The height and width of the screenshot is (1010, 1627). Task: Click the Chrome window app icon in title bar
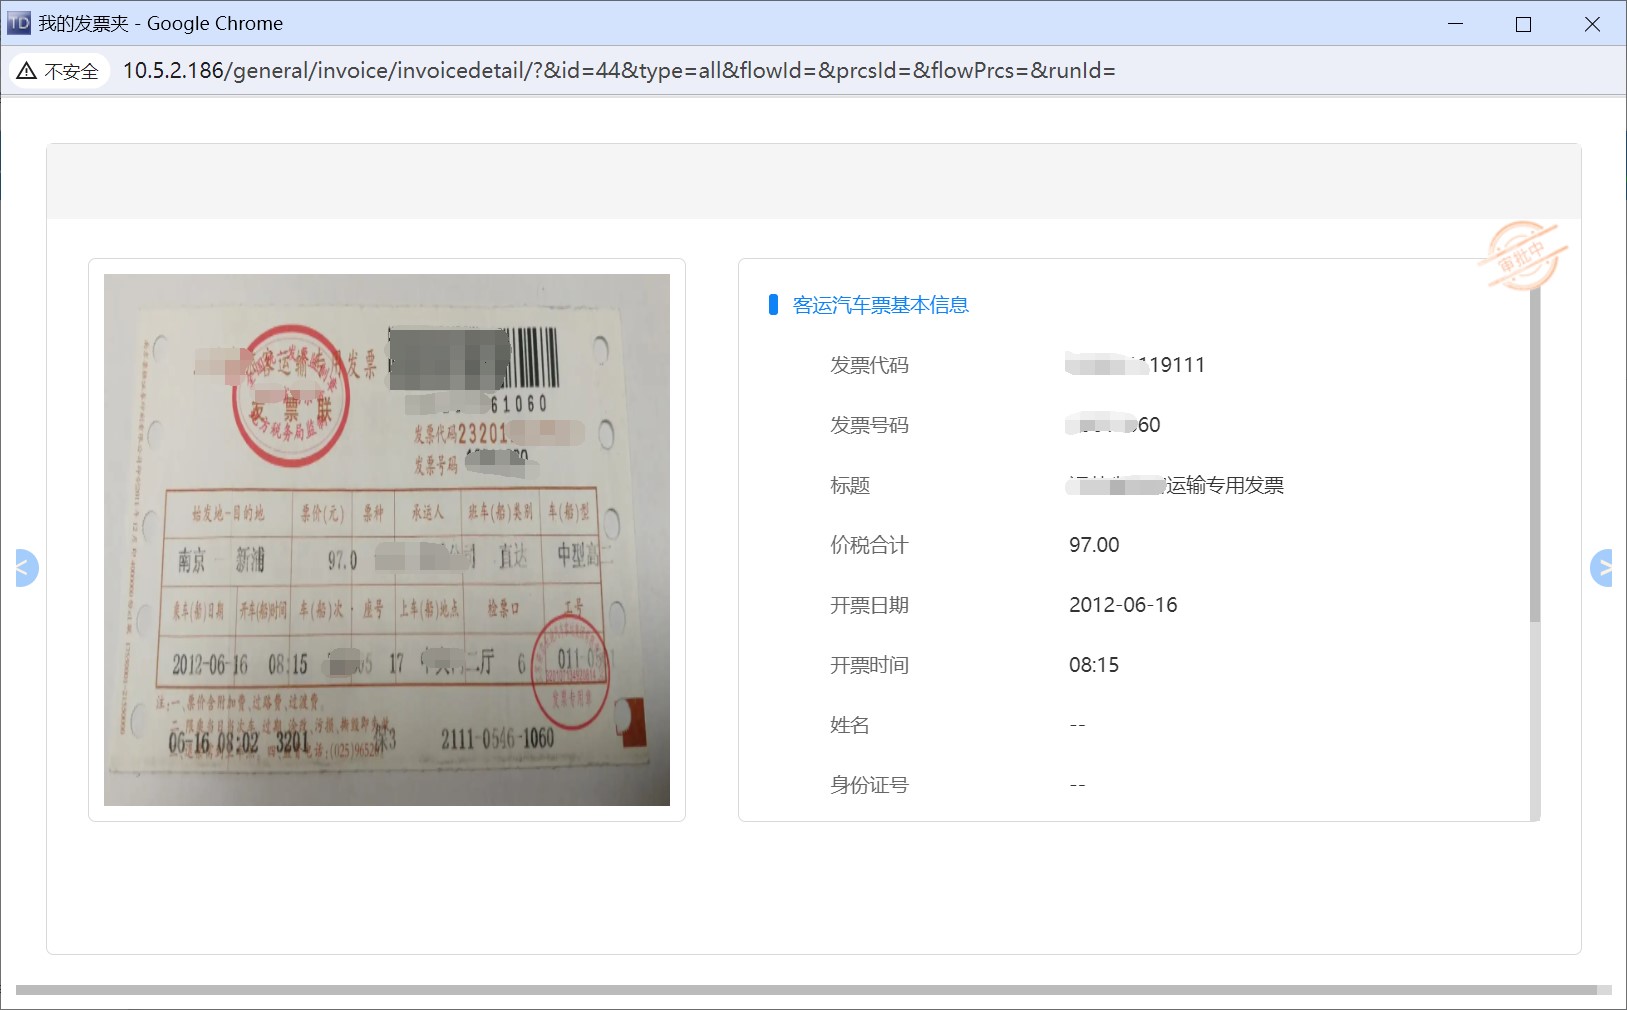19,23
